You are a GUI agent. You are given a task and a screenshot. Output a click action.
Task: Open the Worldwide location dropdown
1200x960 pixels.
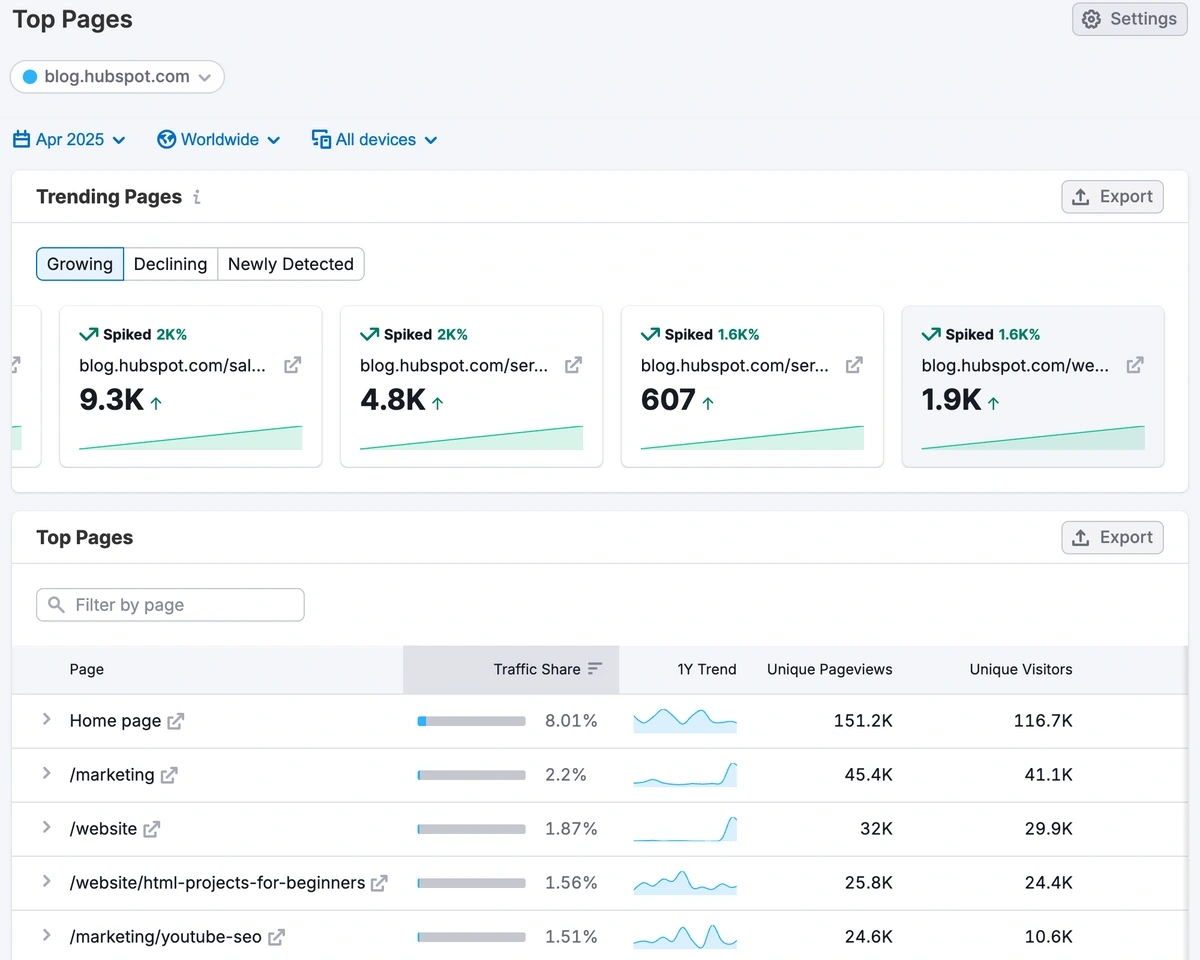pos(218,140)
